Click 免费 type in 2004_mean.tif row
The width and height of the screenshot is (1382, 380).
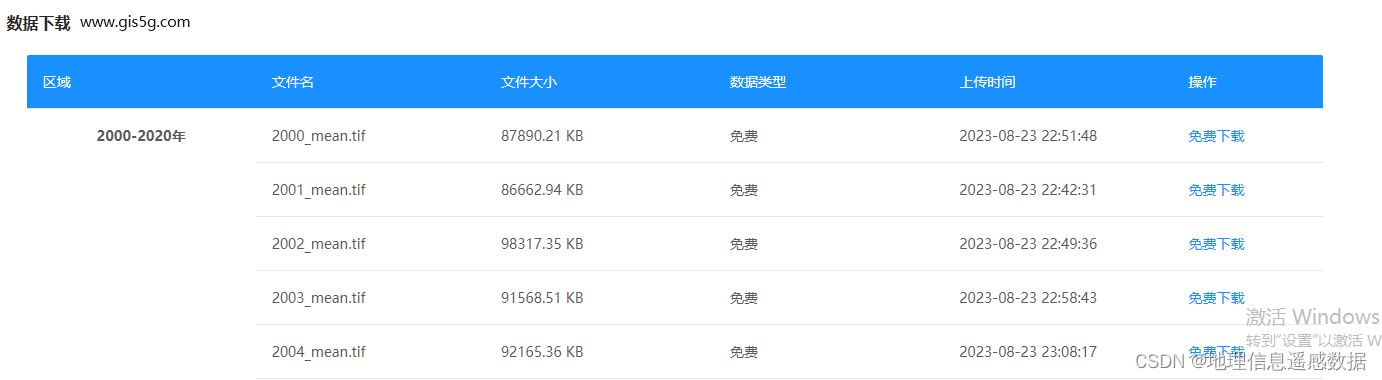pyautogui.click(x=744, y=352)
